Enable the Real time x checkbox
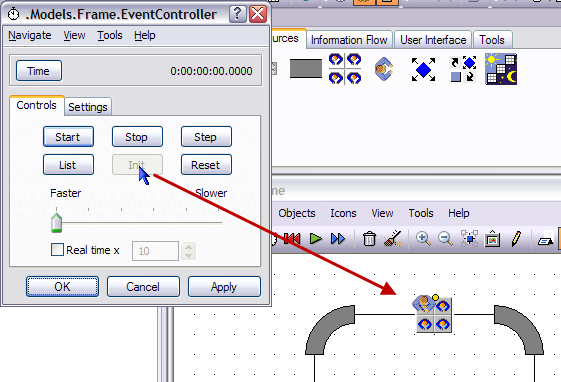561x382 pixels. click(x=57, y=250)
